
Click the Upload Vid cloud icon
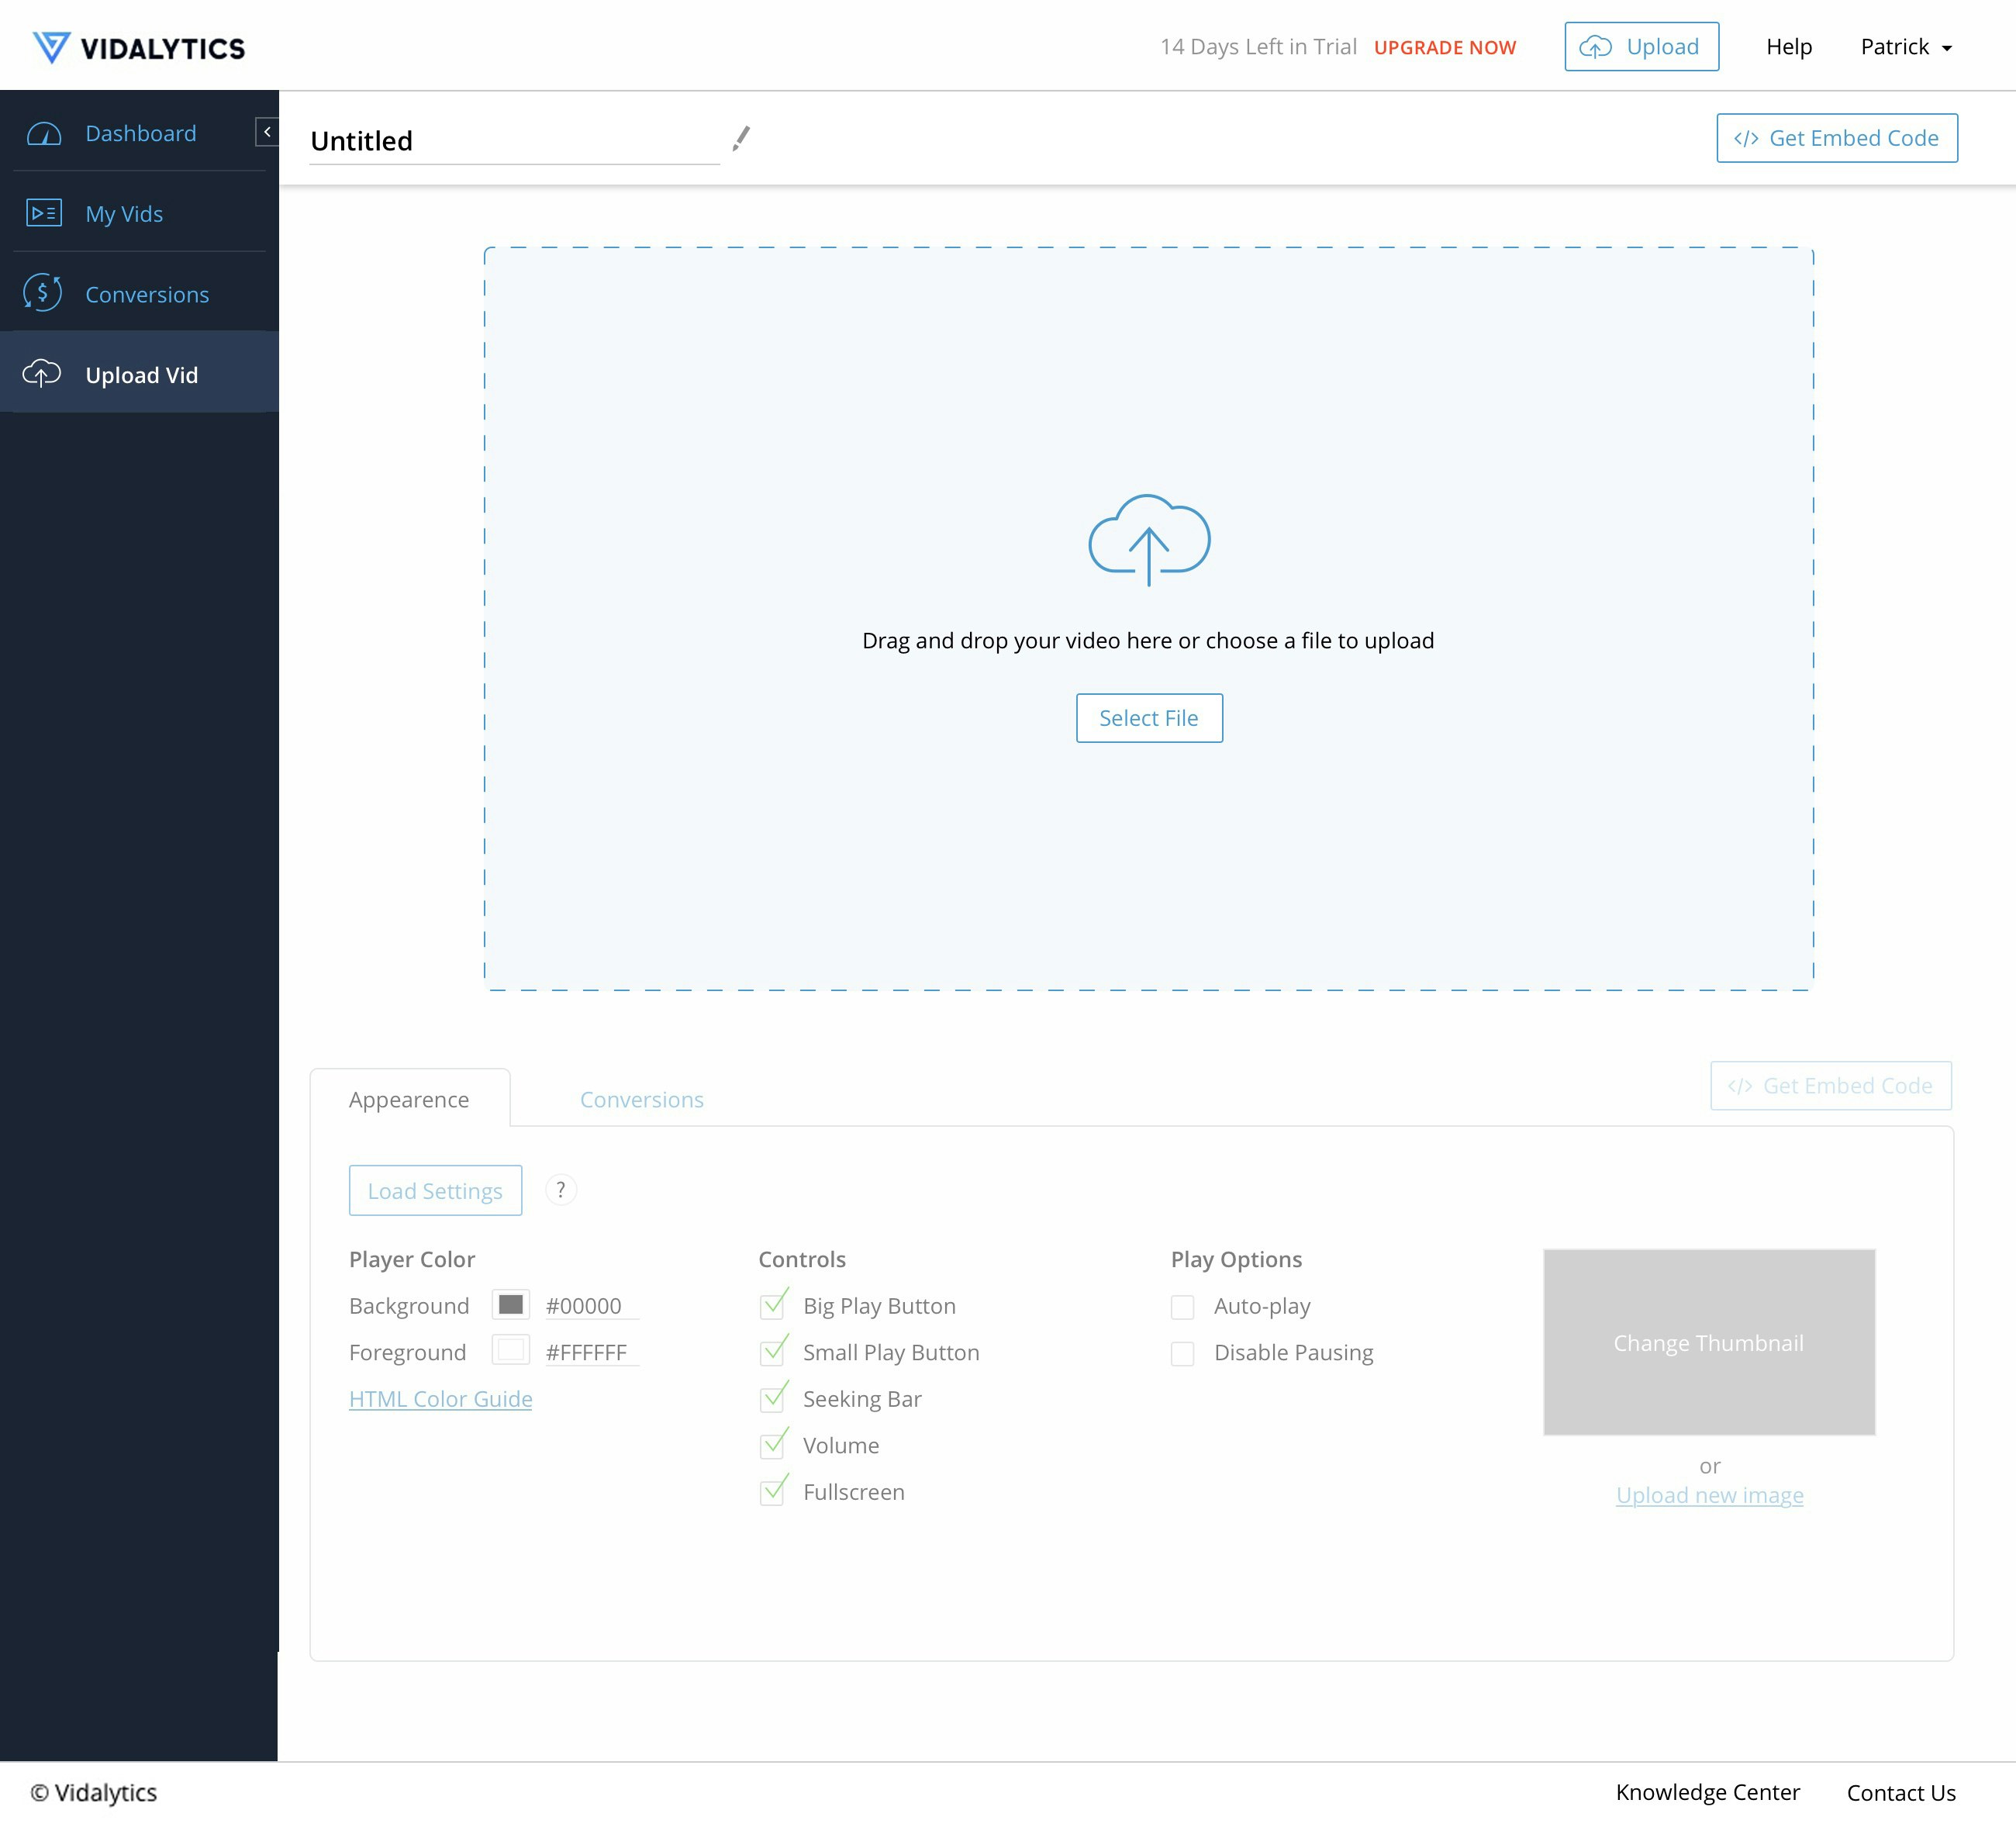tap(42, 374)
